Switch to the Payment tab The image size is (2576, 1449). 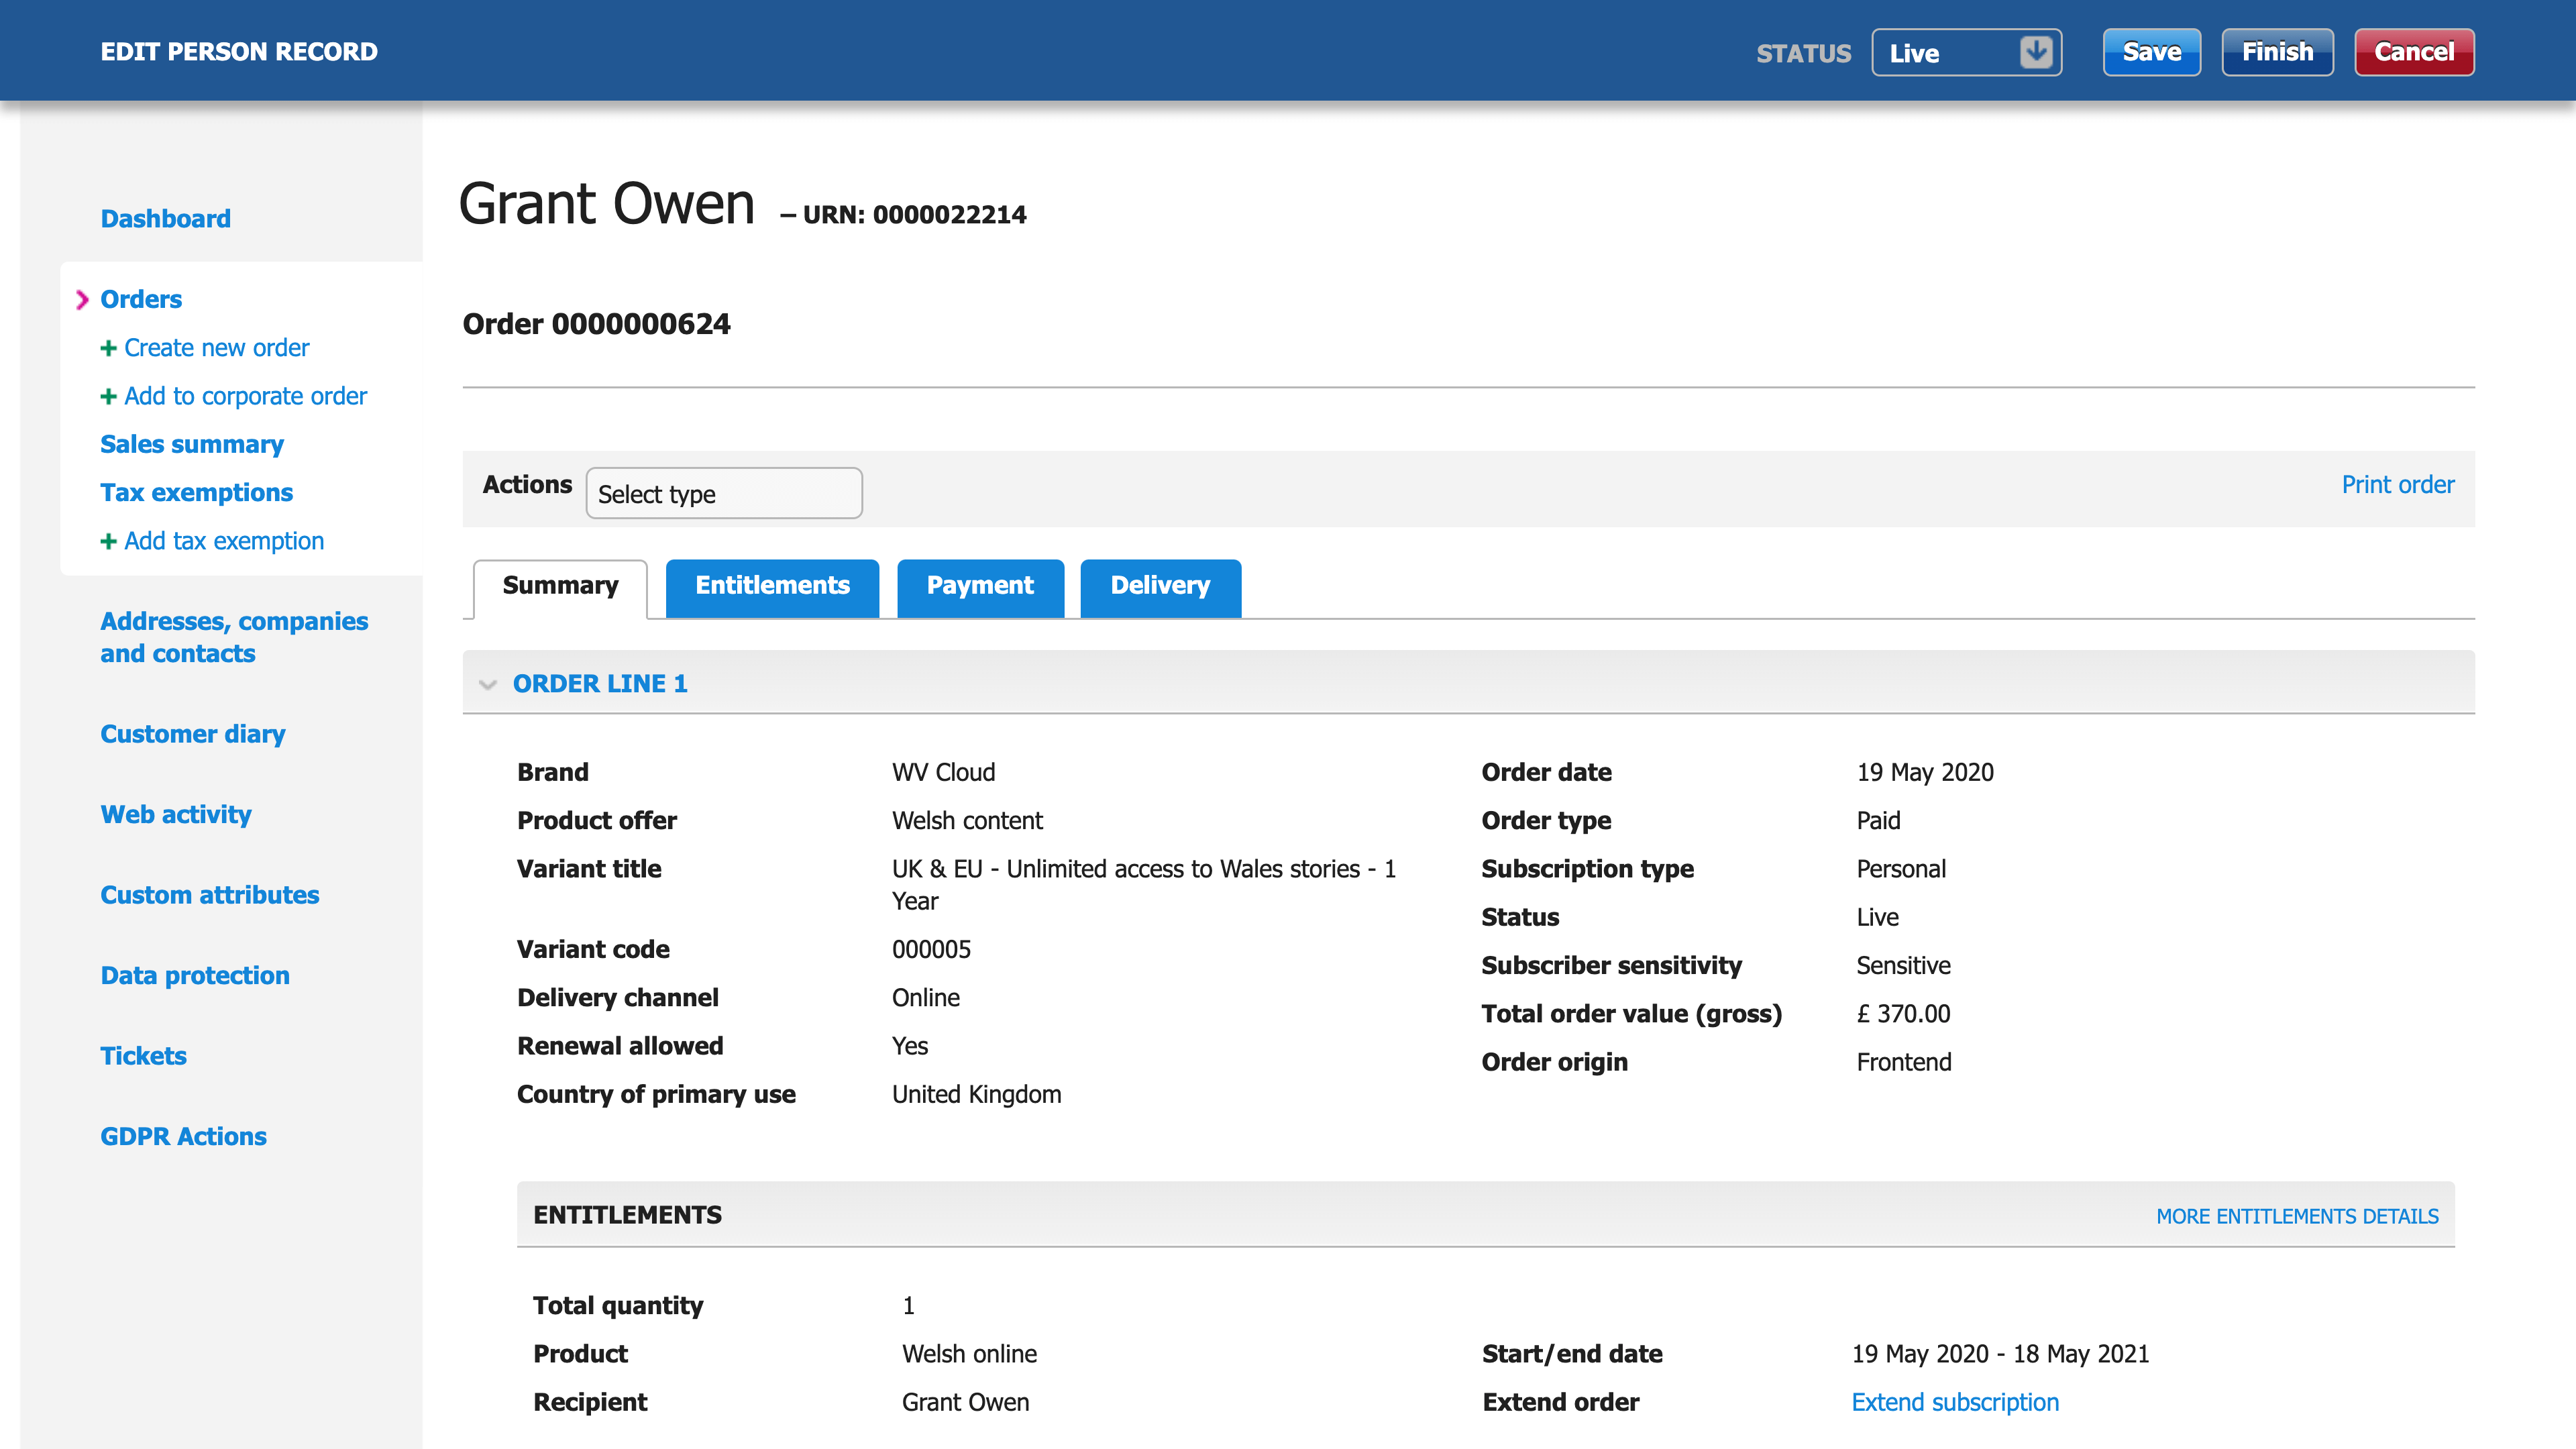point(979,586)
